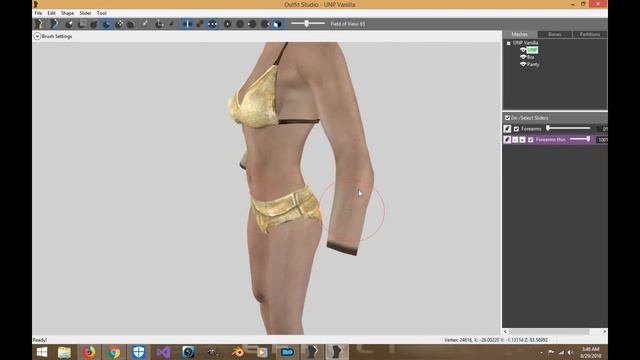Image resolution: width=640 pixels, height=360 pixels.
Task: Open the File menu
Action: [x=38, y=13]
